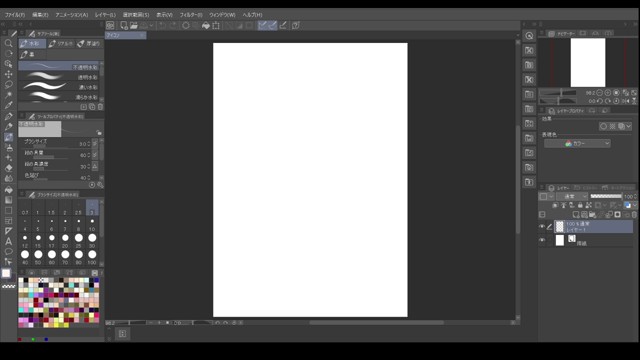Viewport: 640px width, 360px height.
Task: Select the Lasso selection tool
Action: click(x=8, y=84)
